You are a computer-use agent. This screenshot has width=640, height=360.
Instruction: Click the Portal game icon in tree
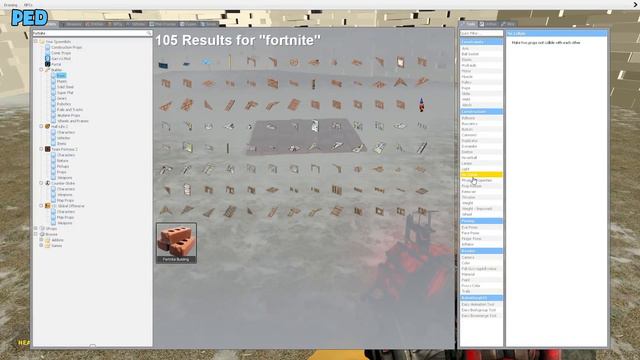coord(48,64)
